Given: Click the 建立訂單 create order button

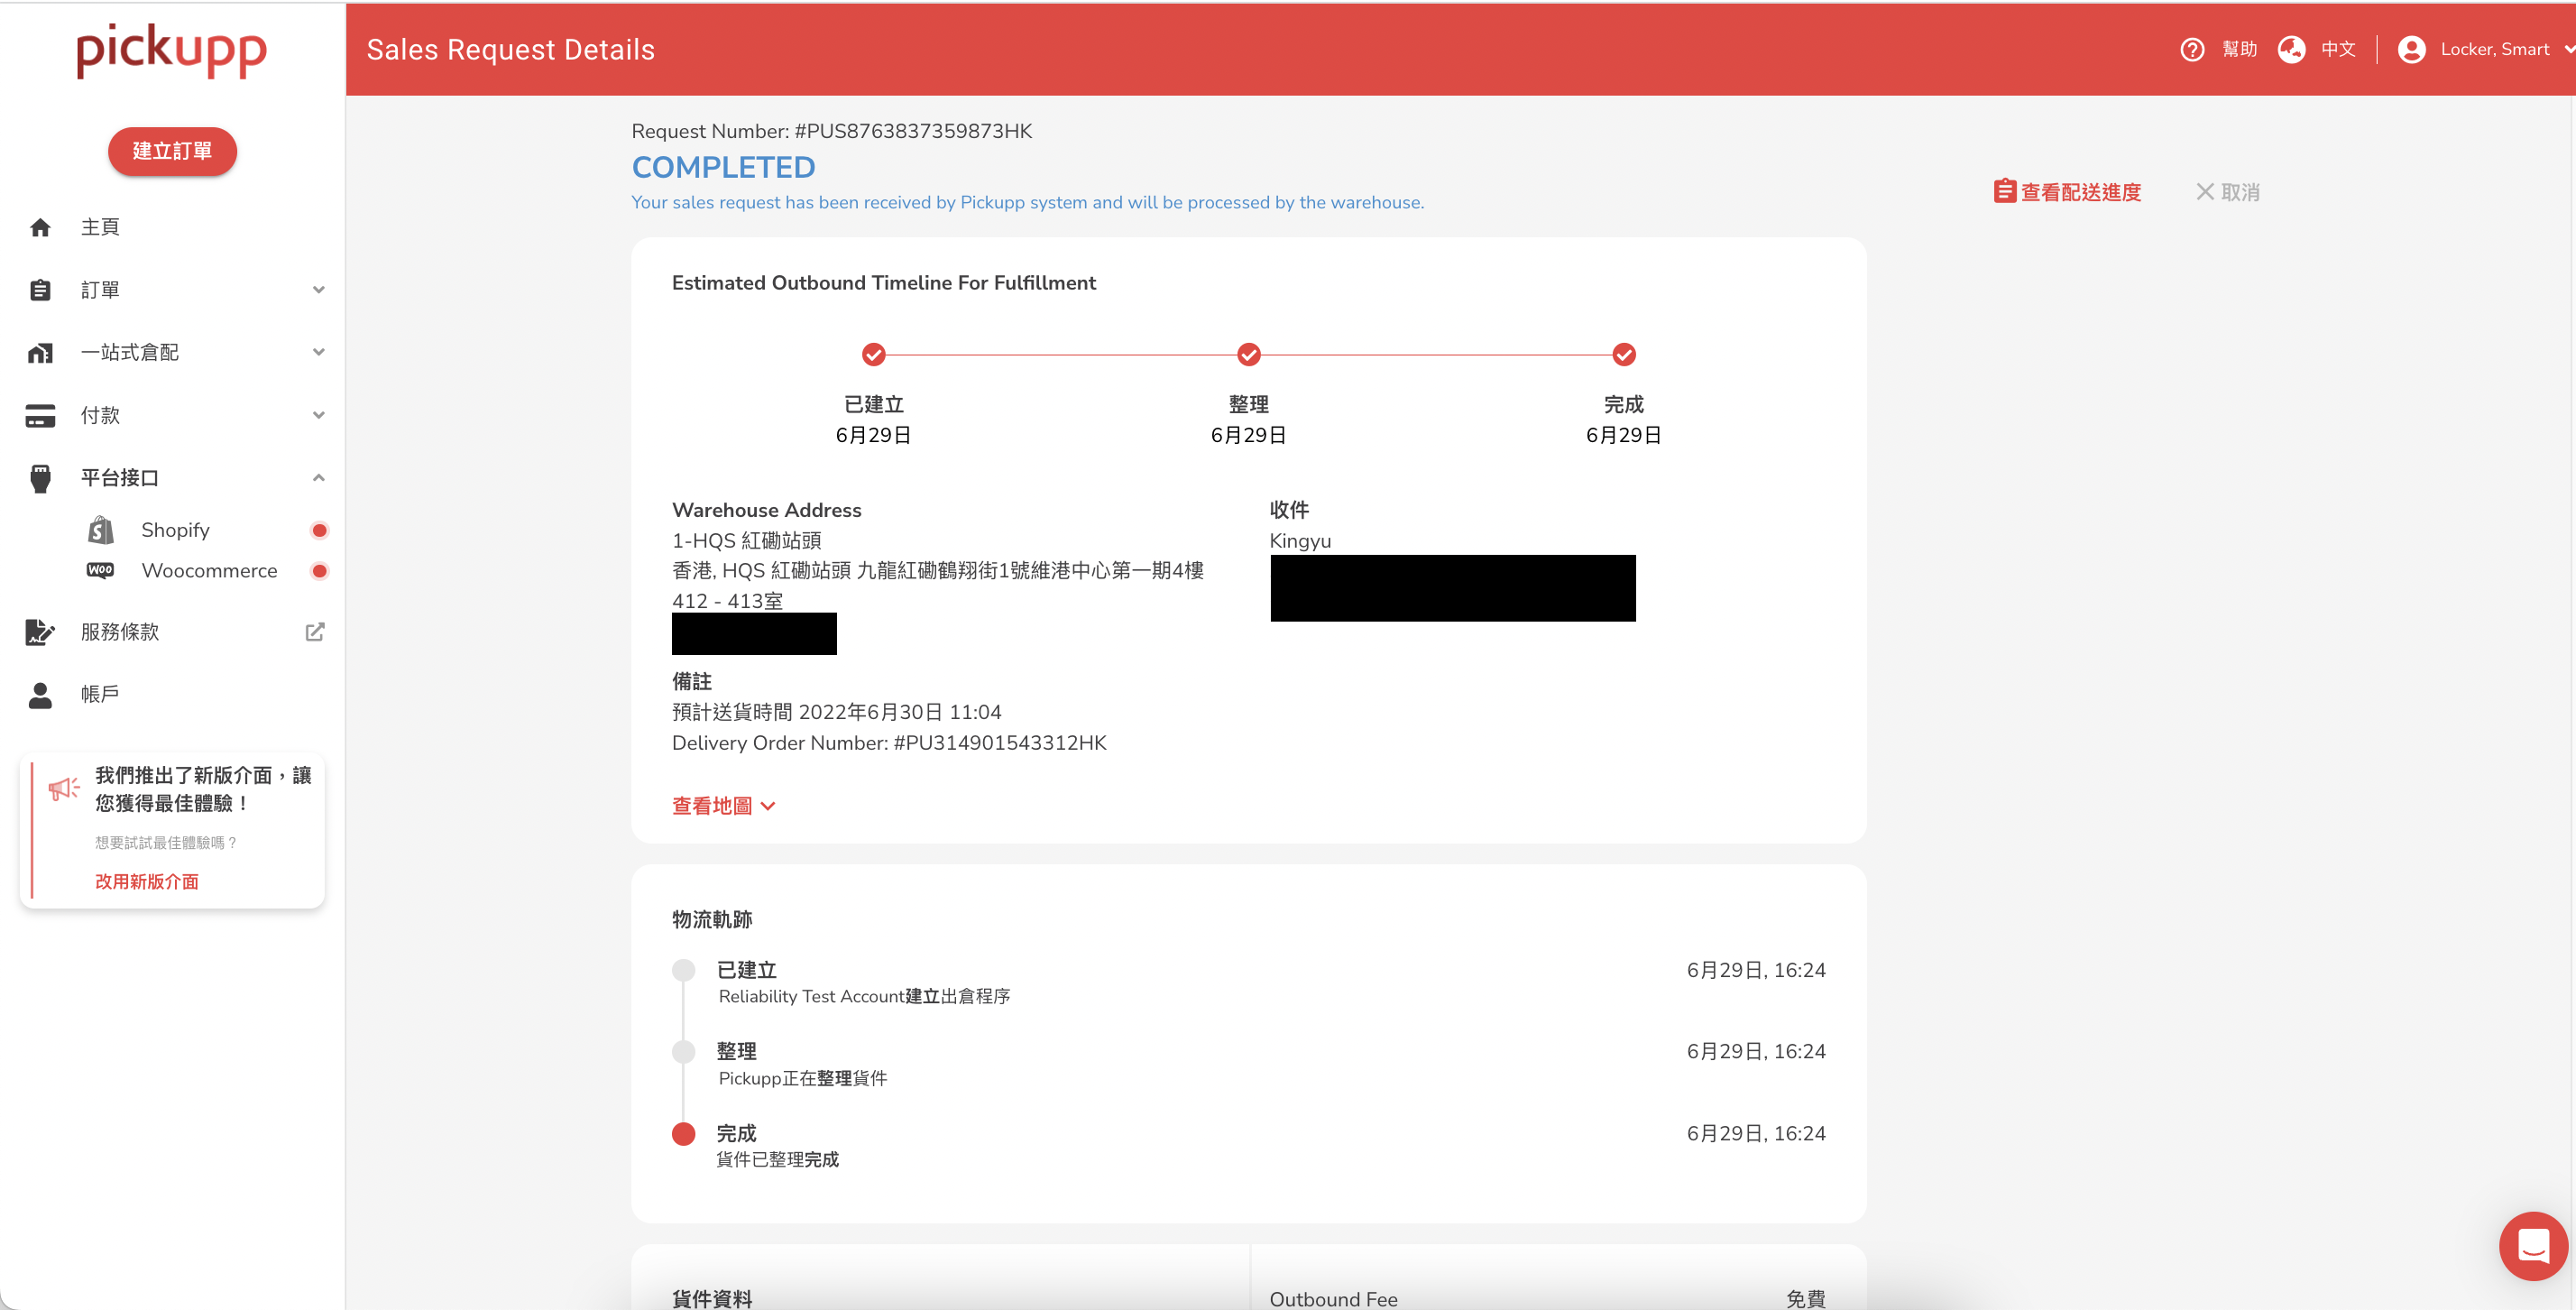Looking at the screenshot, I should point(172,151).
